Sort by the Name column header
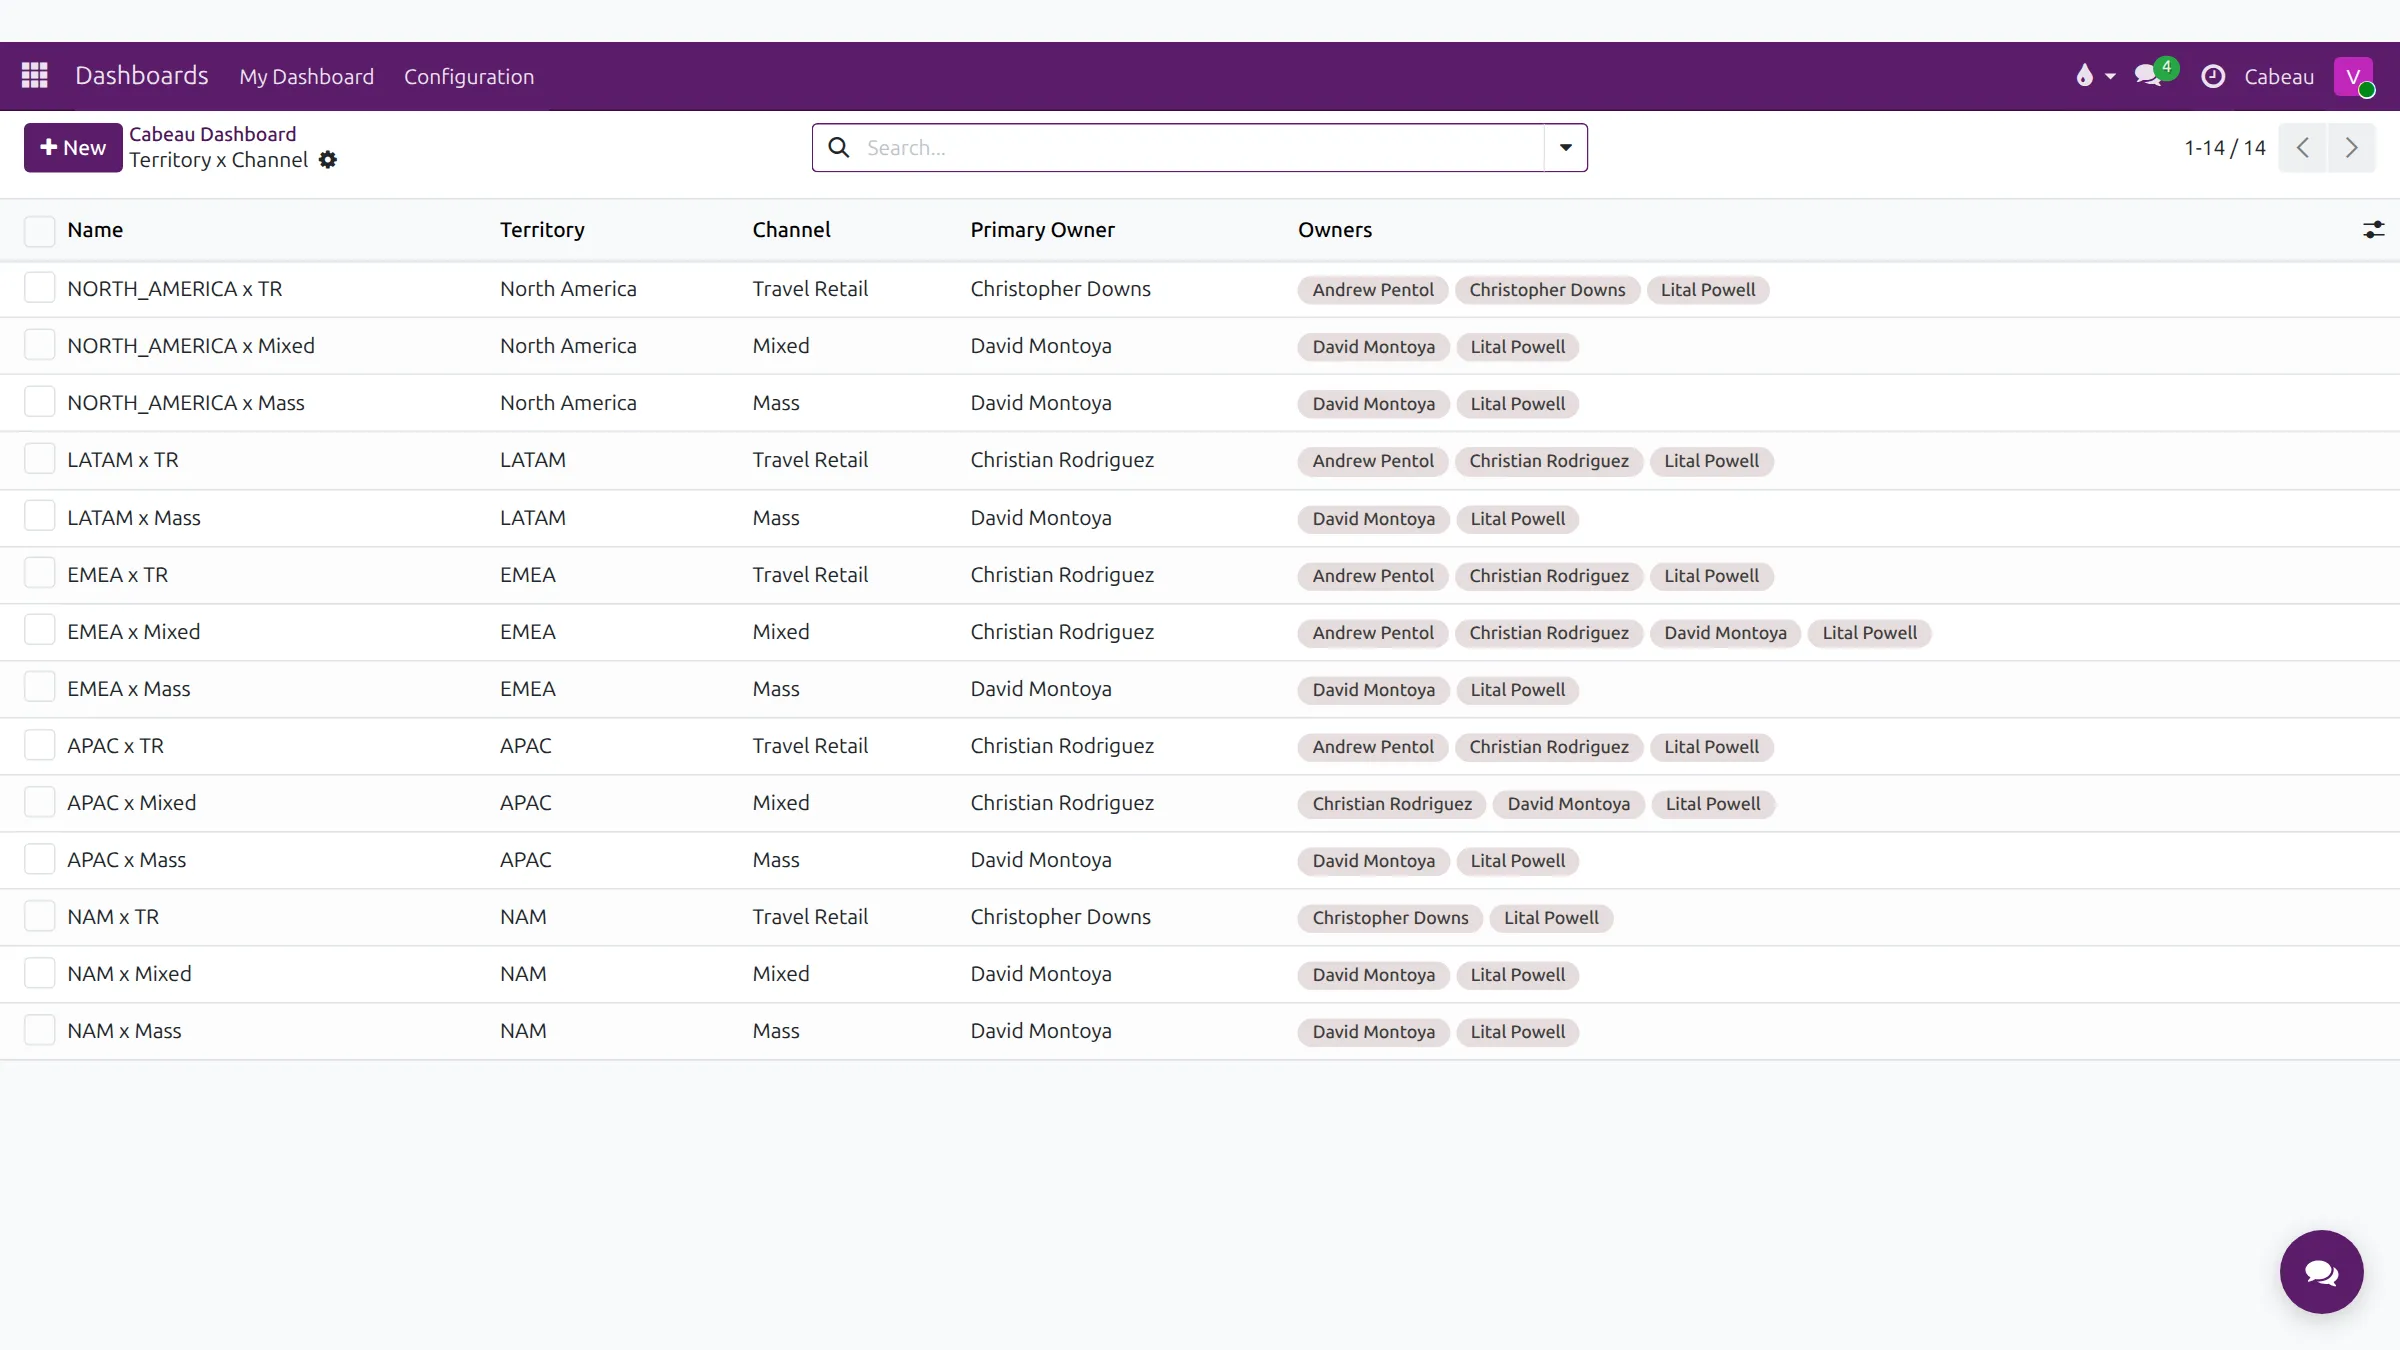Image resolution: width=2400 pixels, height=1350 pixels. click(95, 230)
